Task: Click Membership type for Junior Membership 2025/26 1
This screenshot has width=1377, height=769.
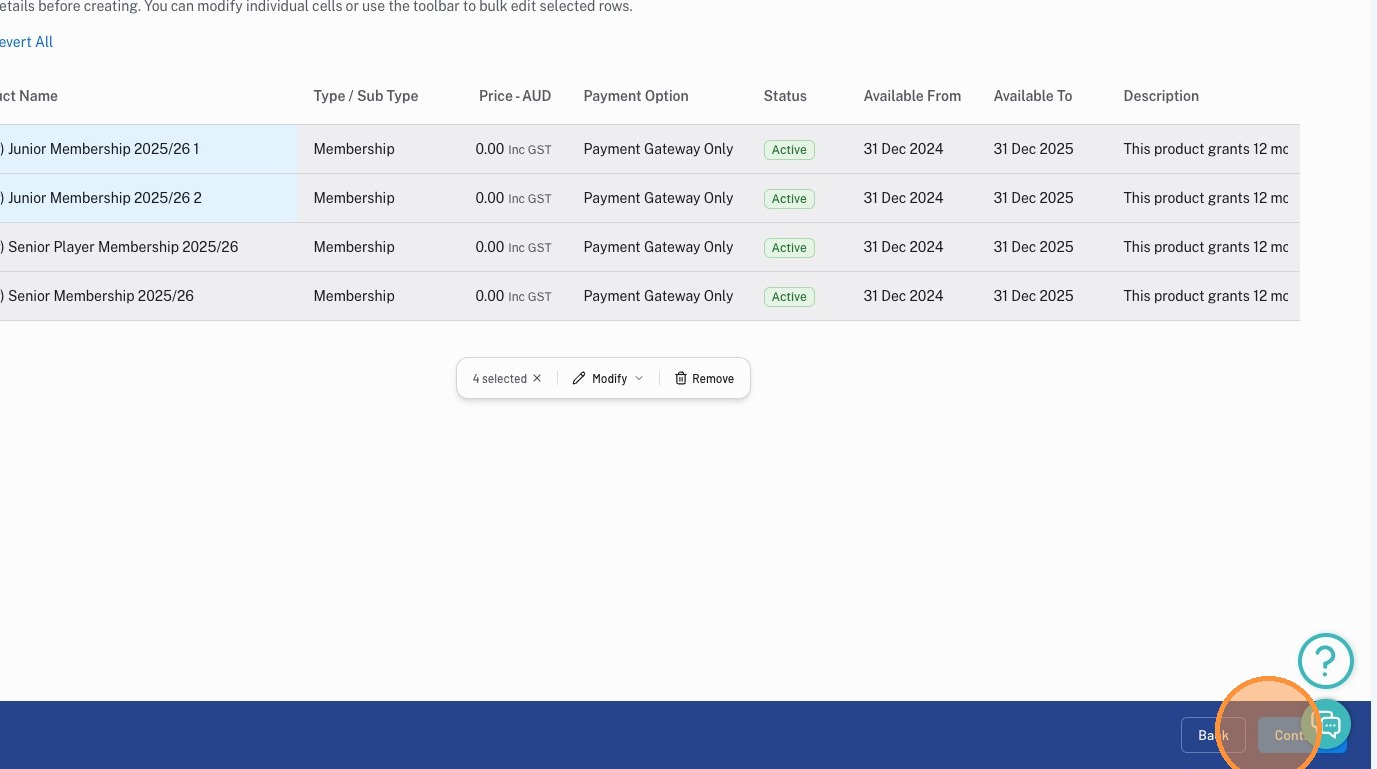Action: [x=354, y=149]
